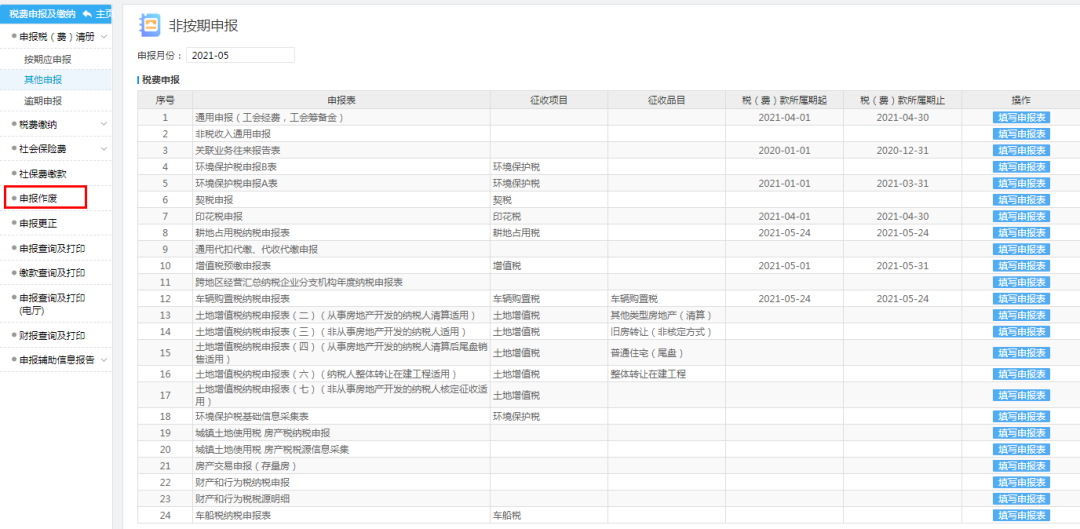Viewport: 1080px width, 529px height.
Task: Click the 主页 back arrow icon
Action: [87, 14]
